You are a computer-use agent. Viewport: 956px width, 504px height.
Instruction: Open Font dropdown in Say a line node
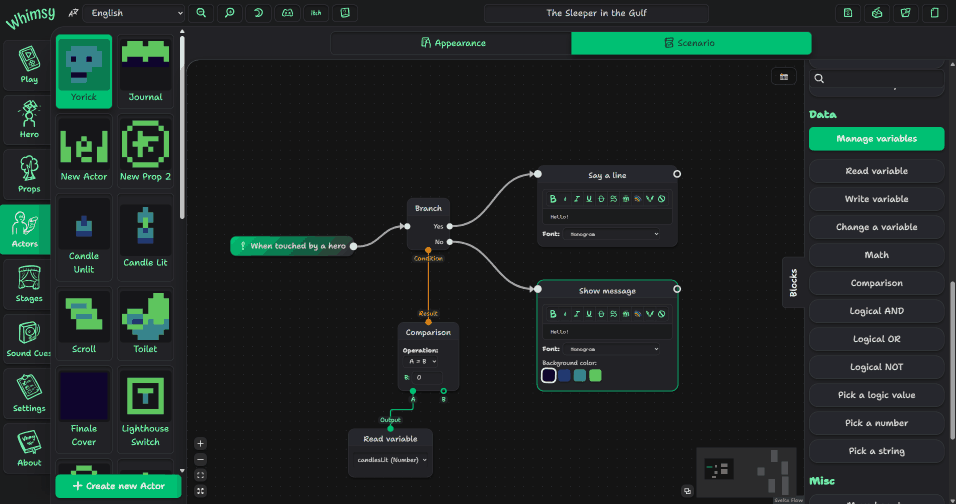point(611,234)
